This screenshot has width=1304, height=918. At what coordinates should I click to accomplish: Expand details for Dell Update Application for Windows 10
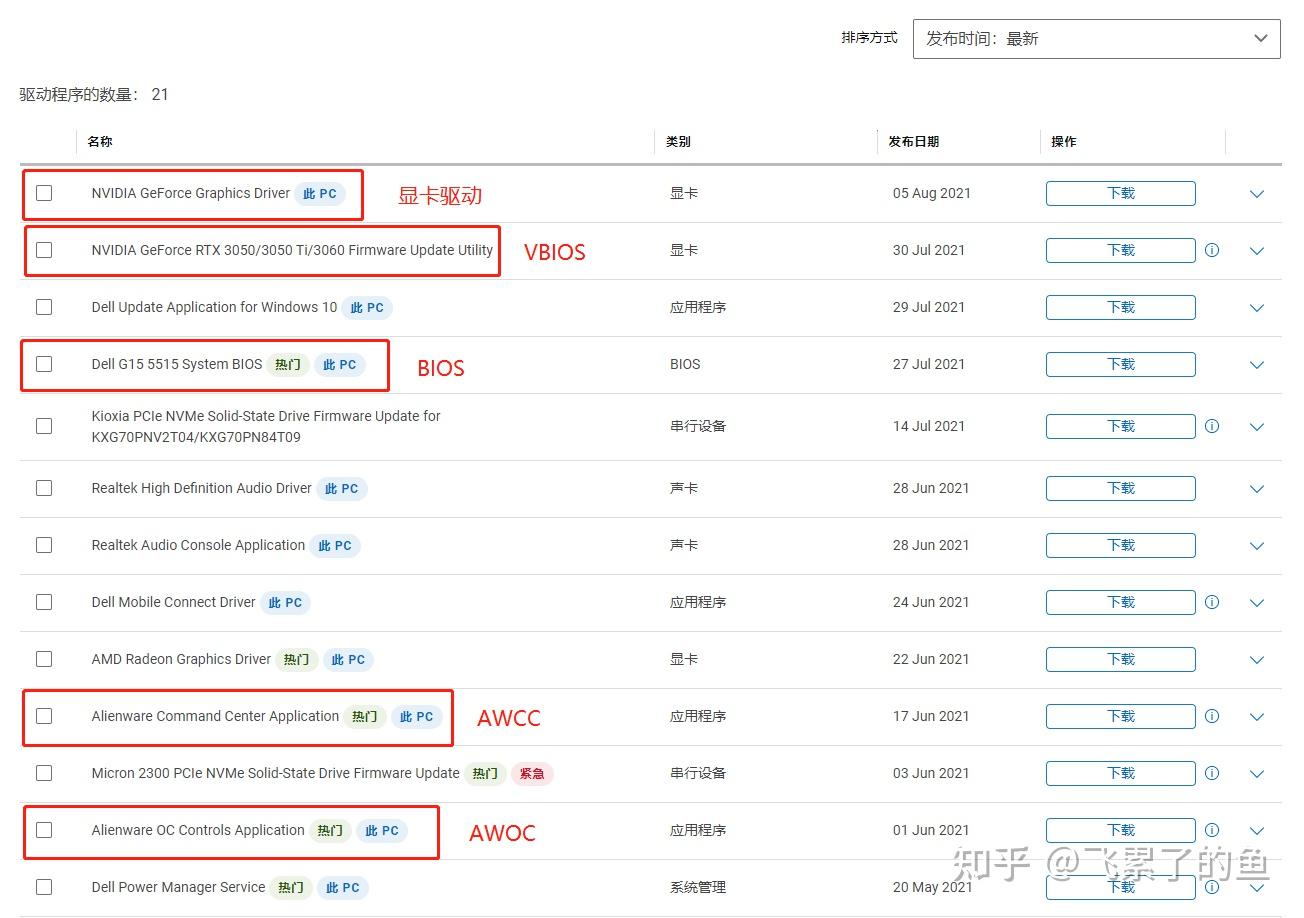[x=1257, y=307]
